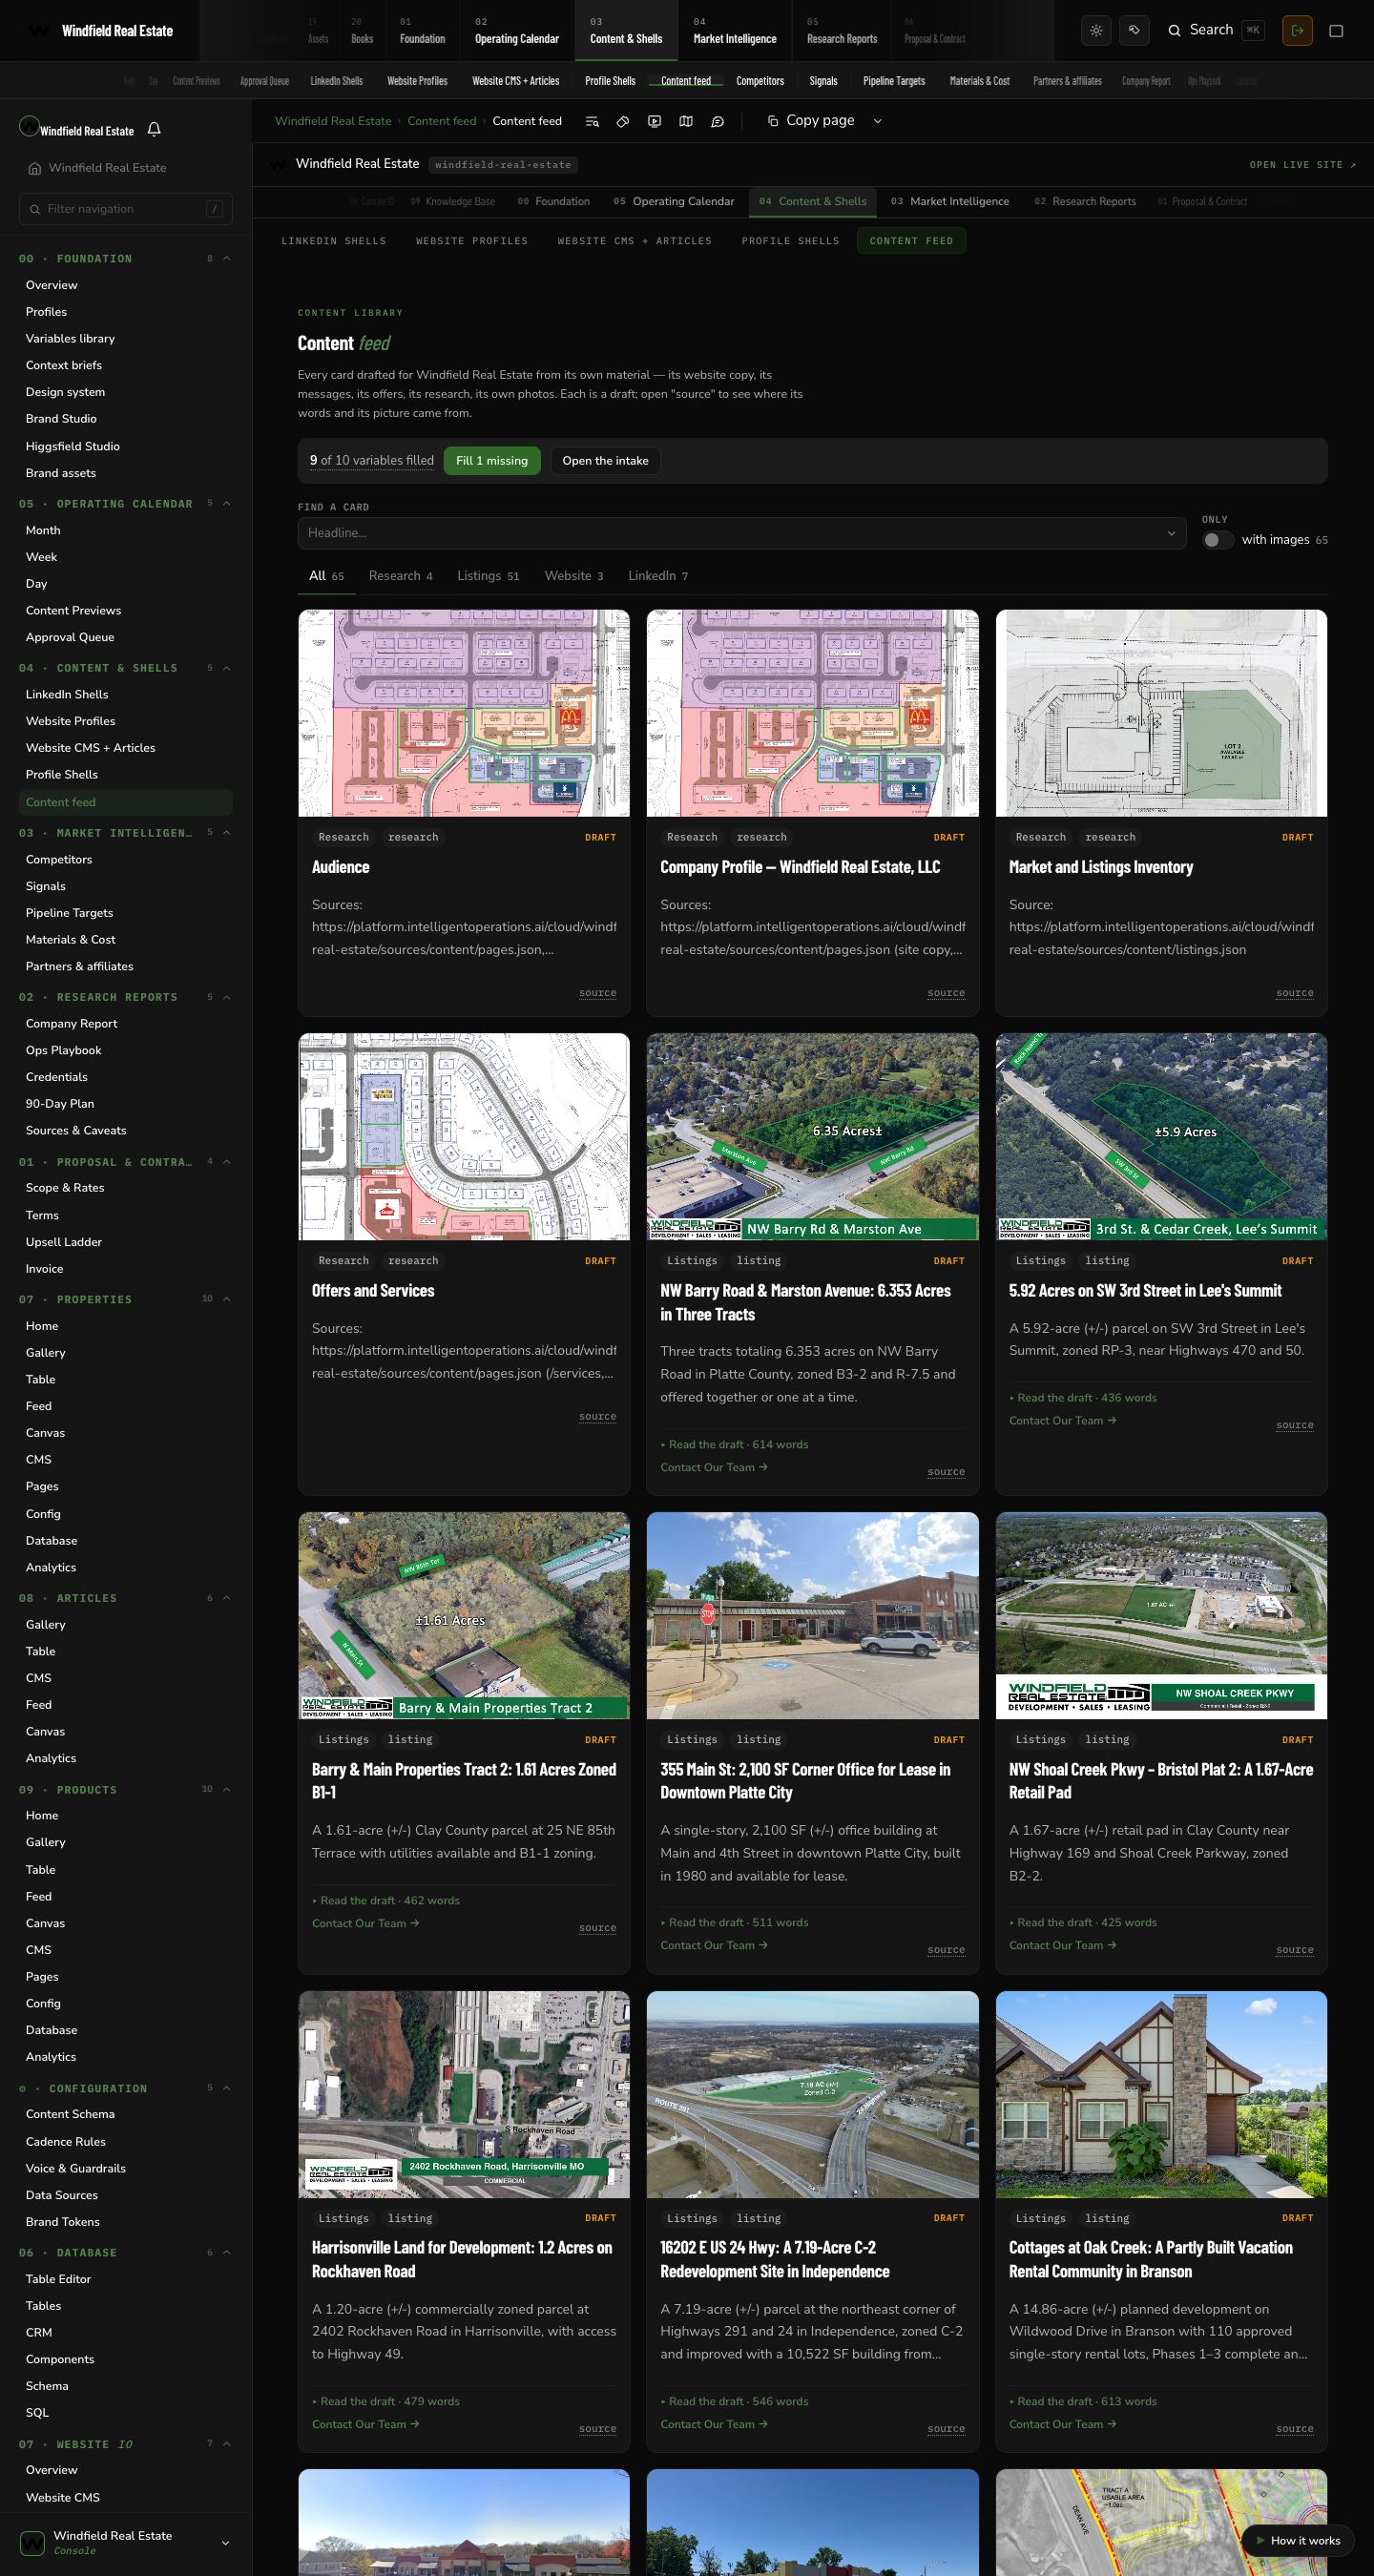This screenshot has width=1374, height=2576.
Task: Click the map icon in breadcrumb toolbar
Action: 686,121
